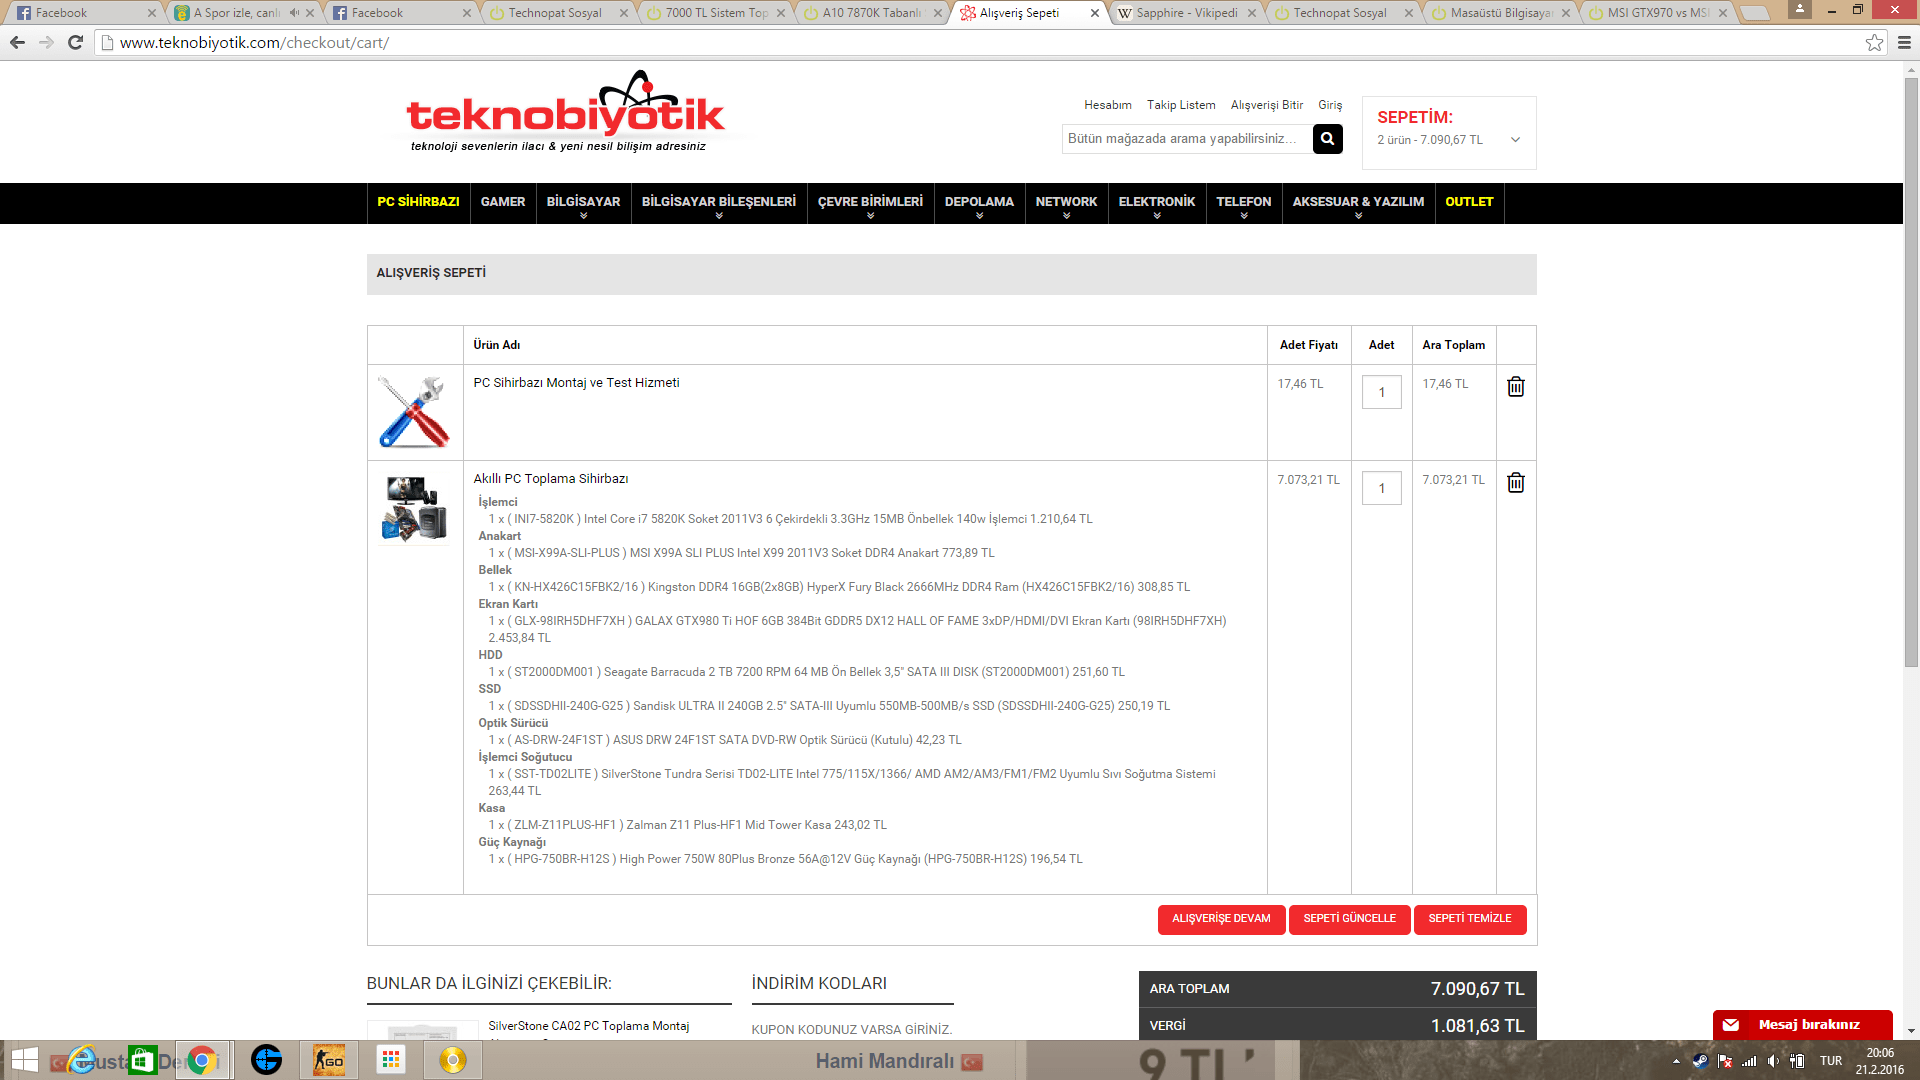Image resolution: width=1920 pixels, height=1080 pixels.
Task: Expand BİLGİSAYAR BİLEŞENLERİ menu
Action: (x=719, y=204)
